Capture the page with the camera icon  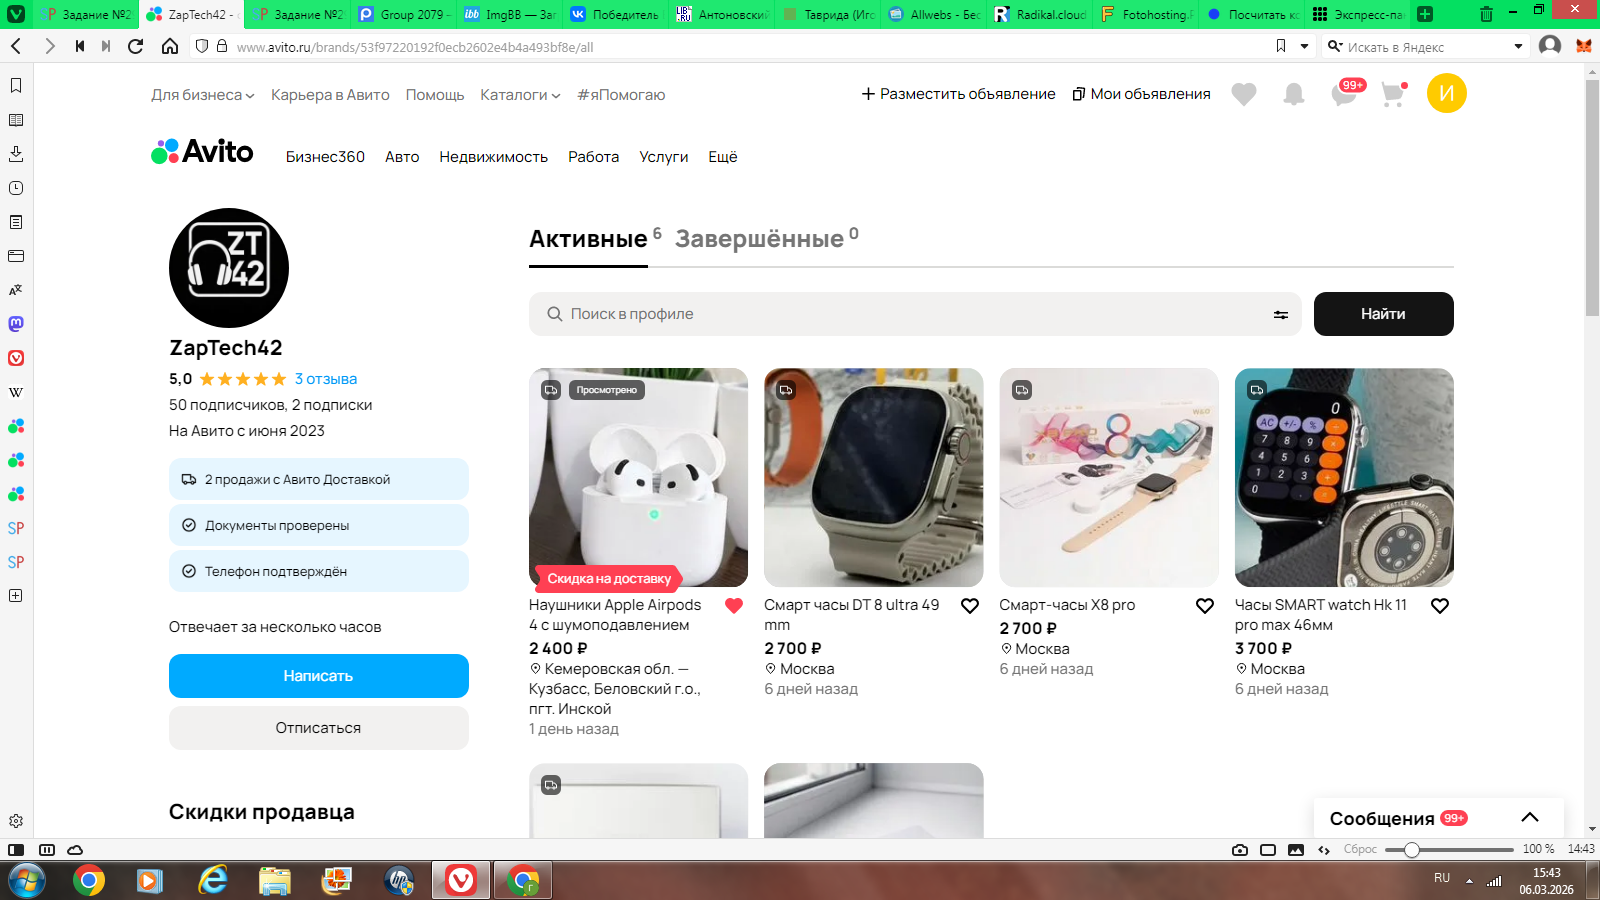1240,850
